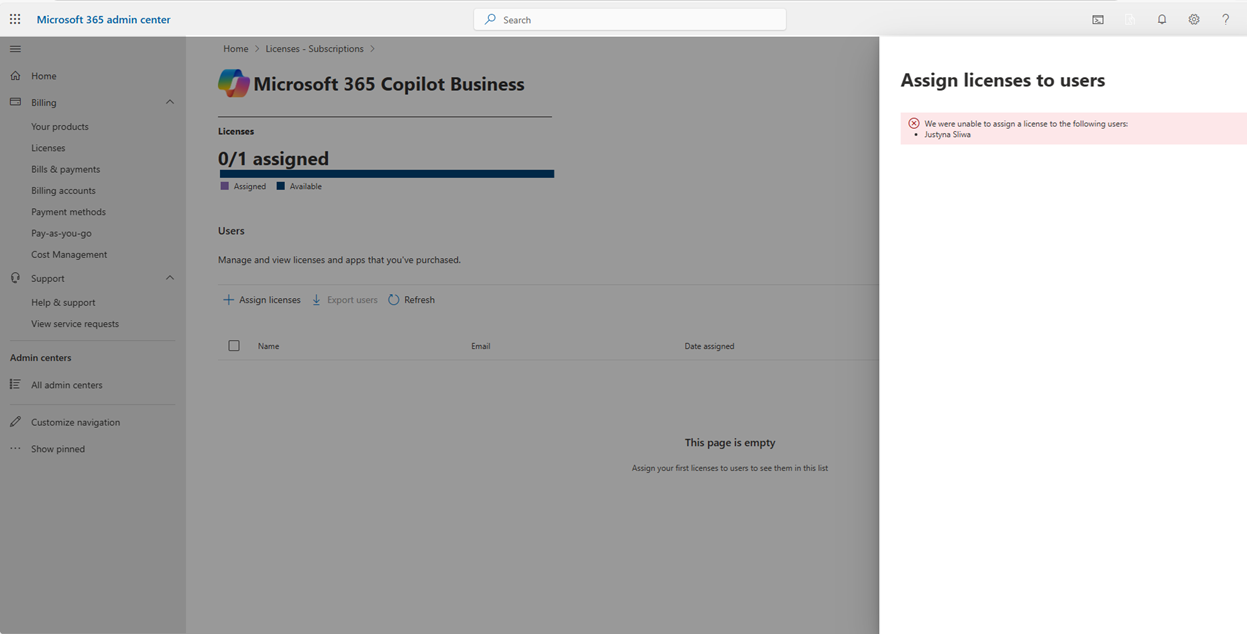Open Pay-as-you-go page
The height and width of the screenshot is (634, 1247).
tap(61, 233)
